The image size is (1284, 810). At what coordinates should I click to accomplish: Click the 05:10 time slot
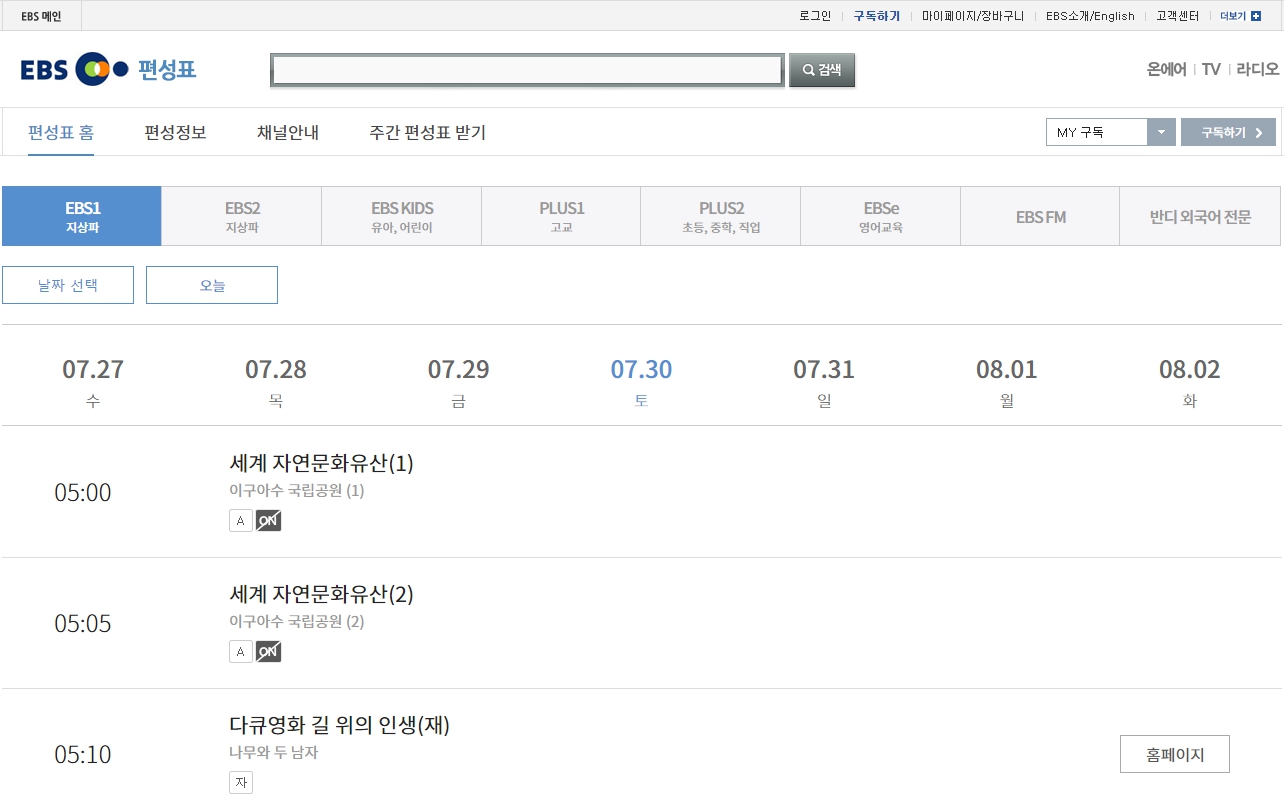tap(83, 755)
